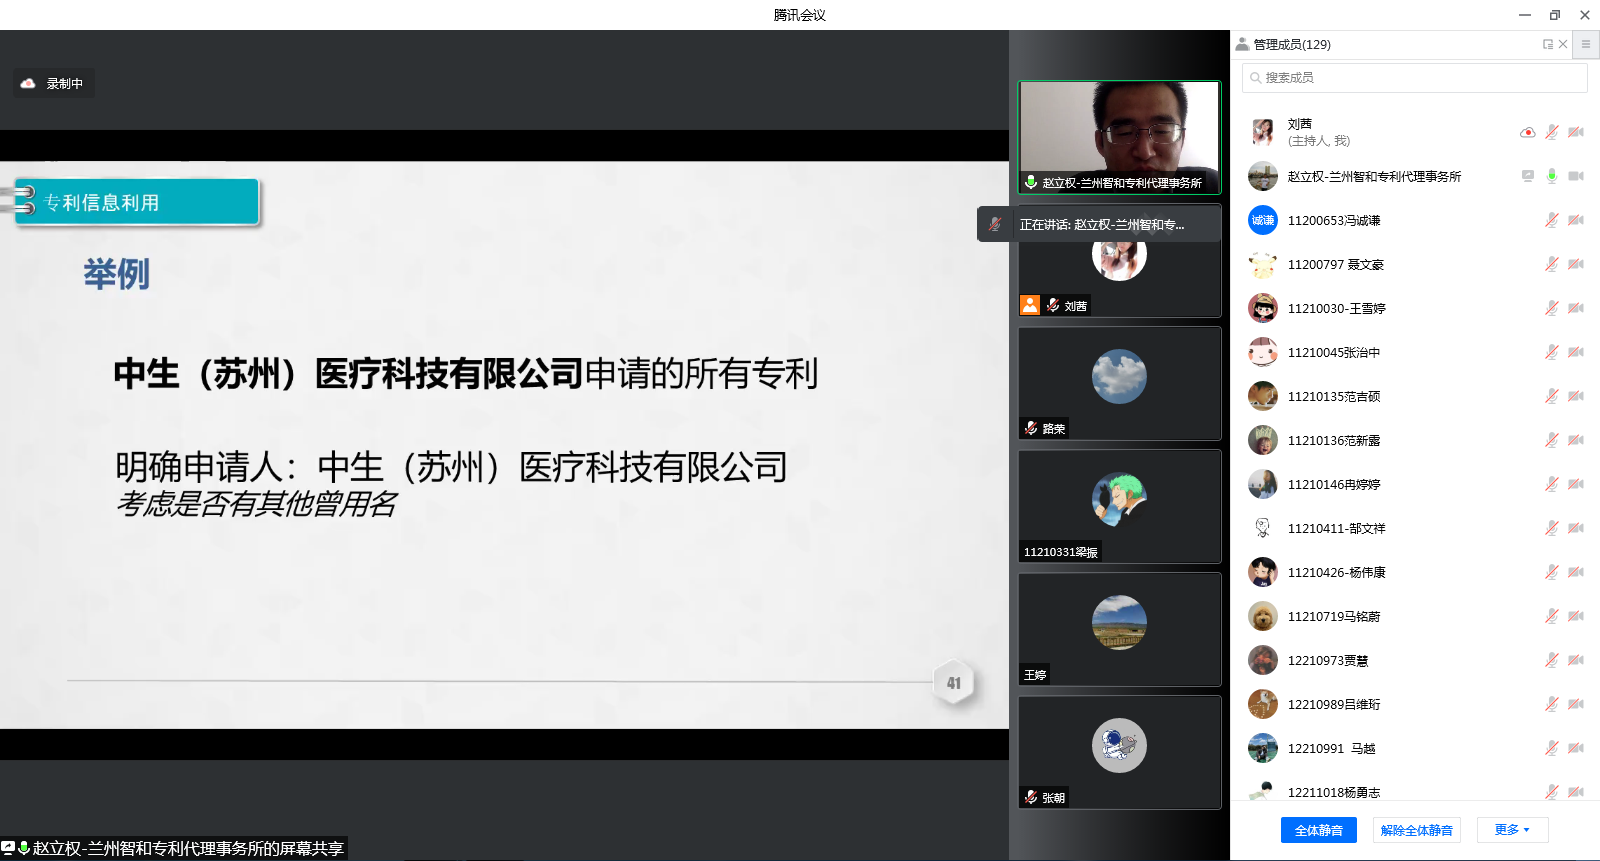Toggle microphone for 11200653冯诚谦
Screen dimensions: 1600x861
click(x=1551, y=220)
